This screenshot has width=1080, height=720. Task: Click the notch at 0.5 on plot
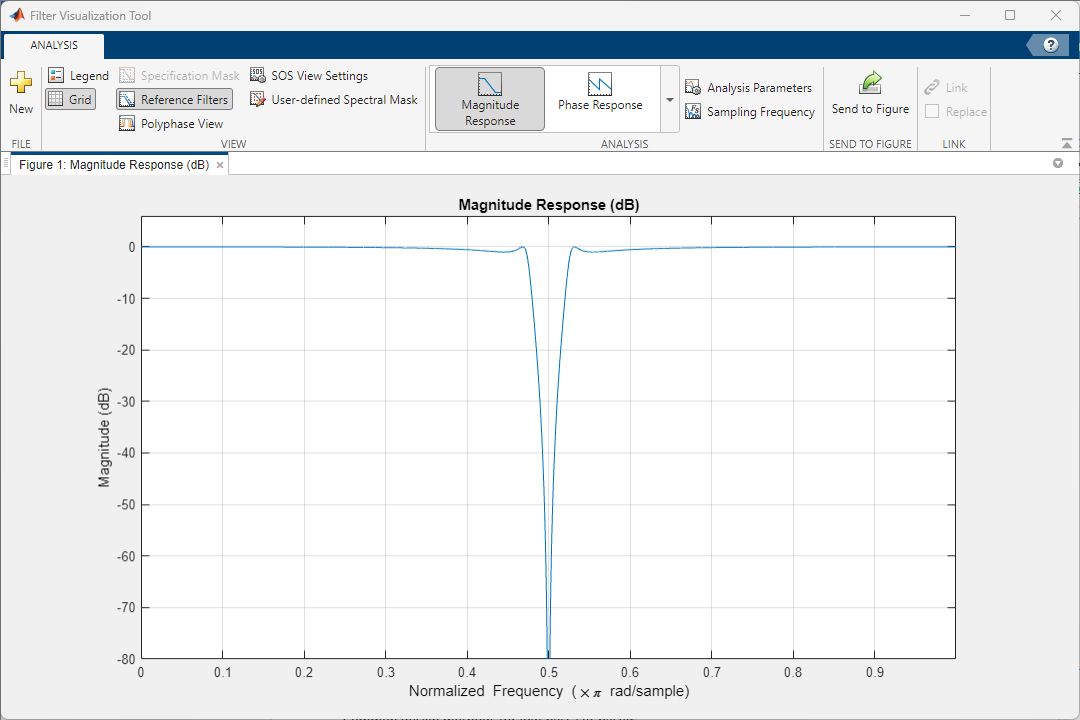pos(548,640)
